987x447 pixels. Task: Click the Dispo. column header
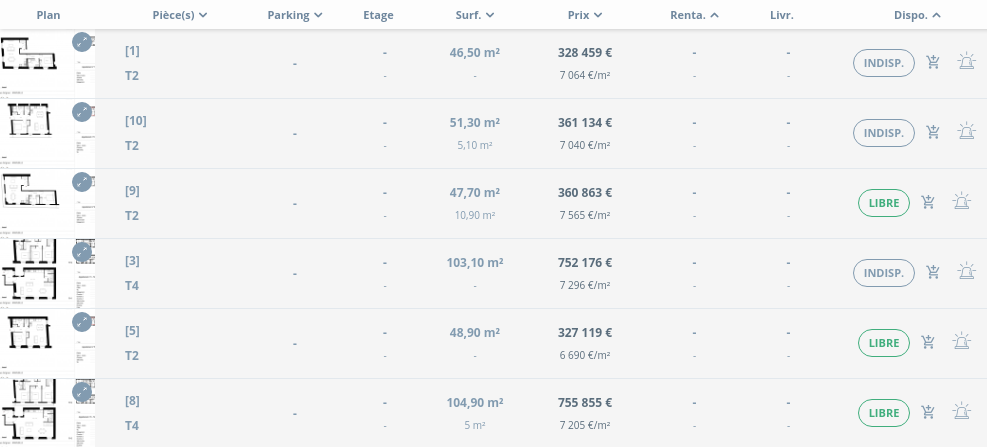917,15
